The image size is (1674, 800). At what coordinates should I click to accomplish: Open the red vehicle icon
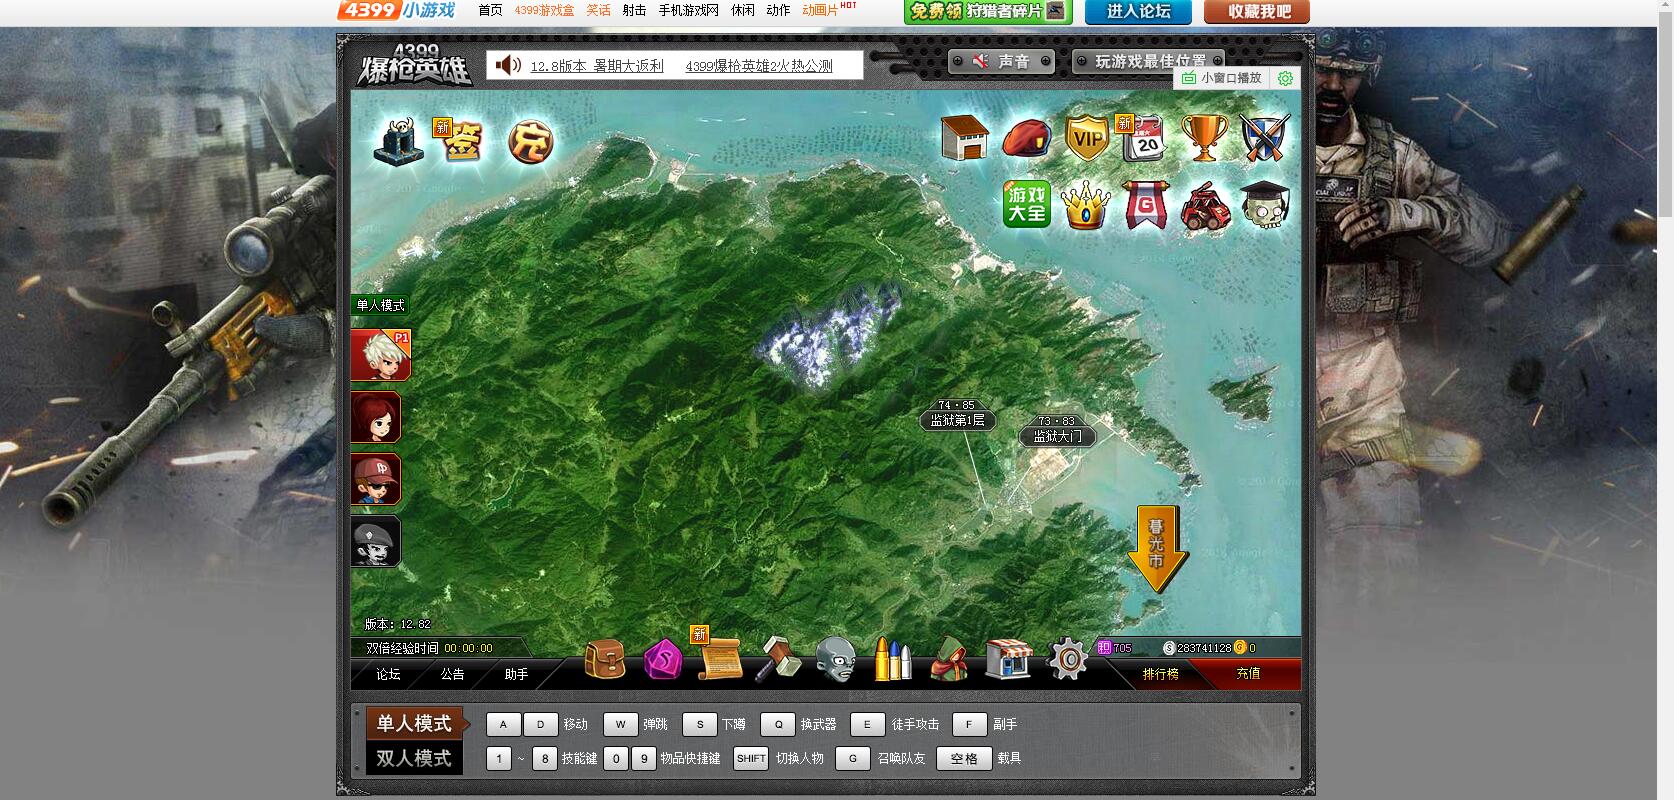1205,207
